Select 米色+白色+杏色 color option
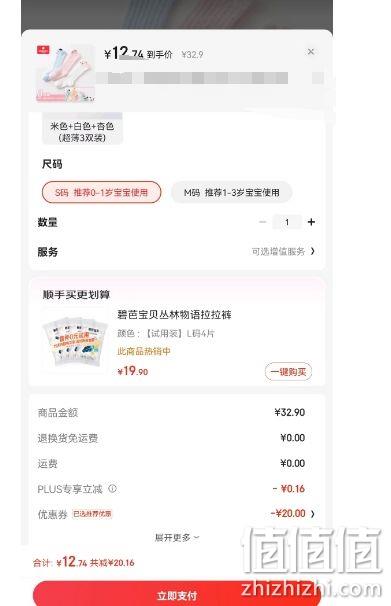 click(x=82, y=129)
